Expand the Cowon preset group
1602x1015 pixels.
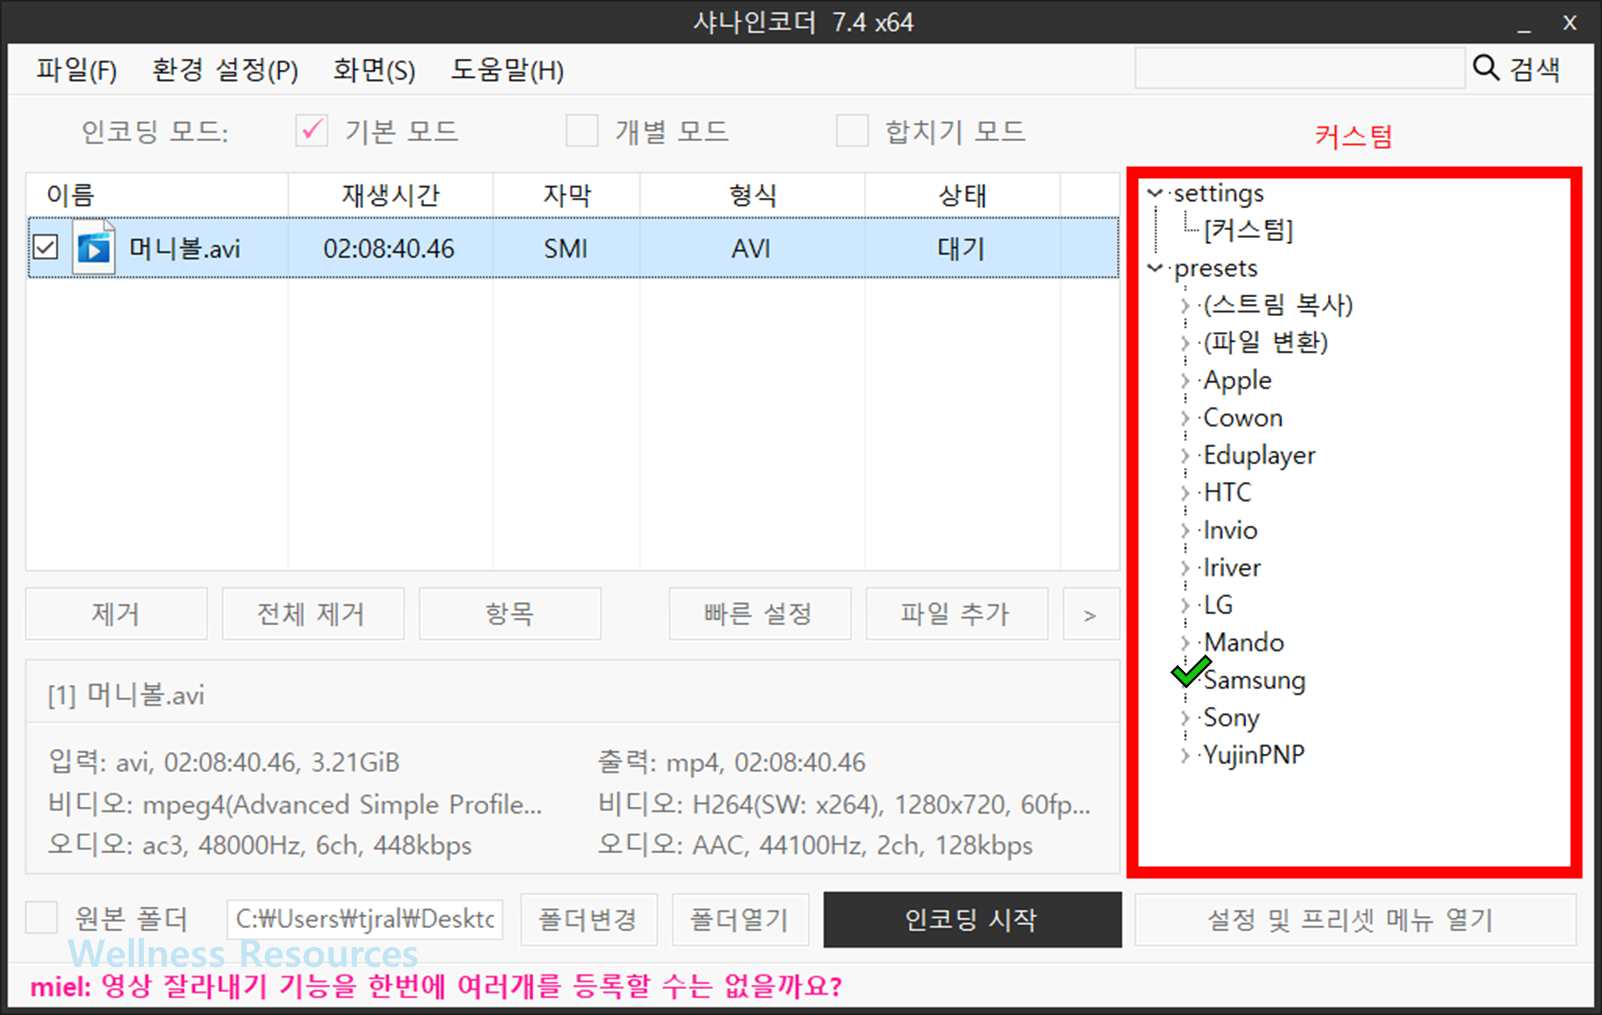(x=1185, y=418)
